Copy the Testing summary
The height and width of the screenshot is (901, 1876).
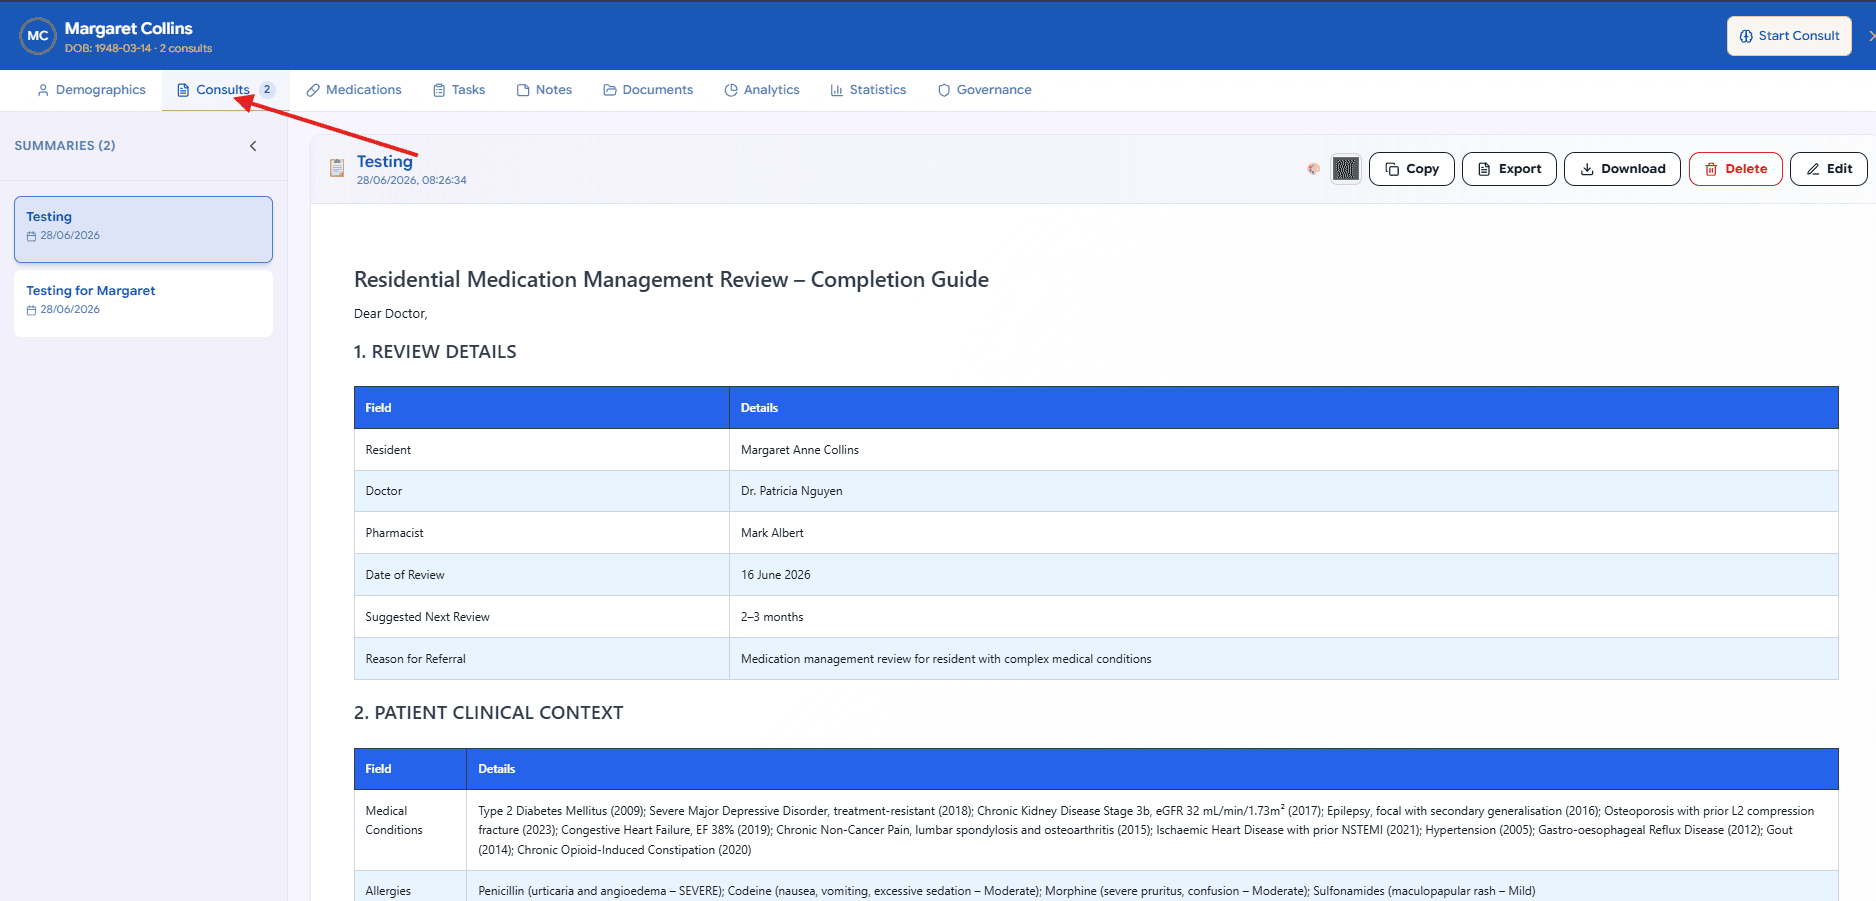pos(1411,169)
